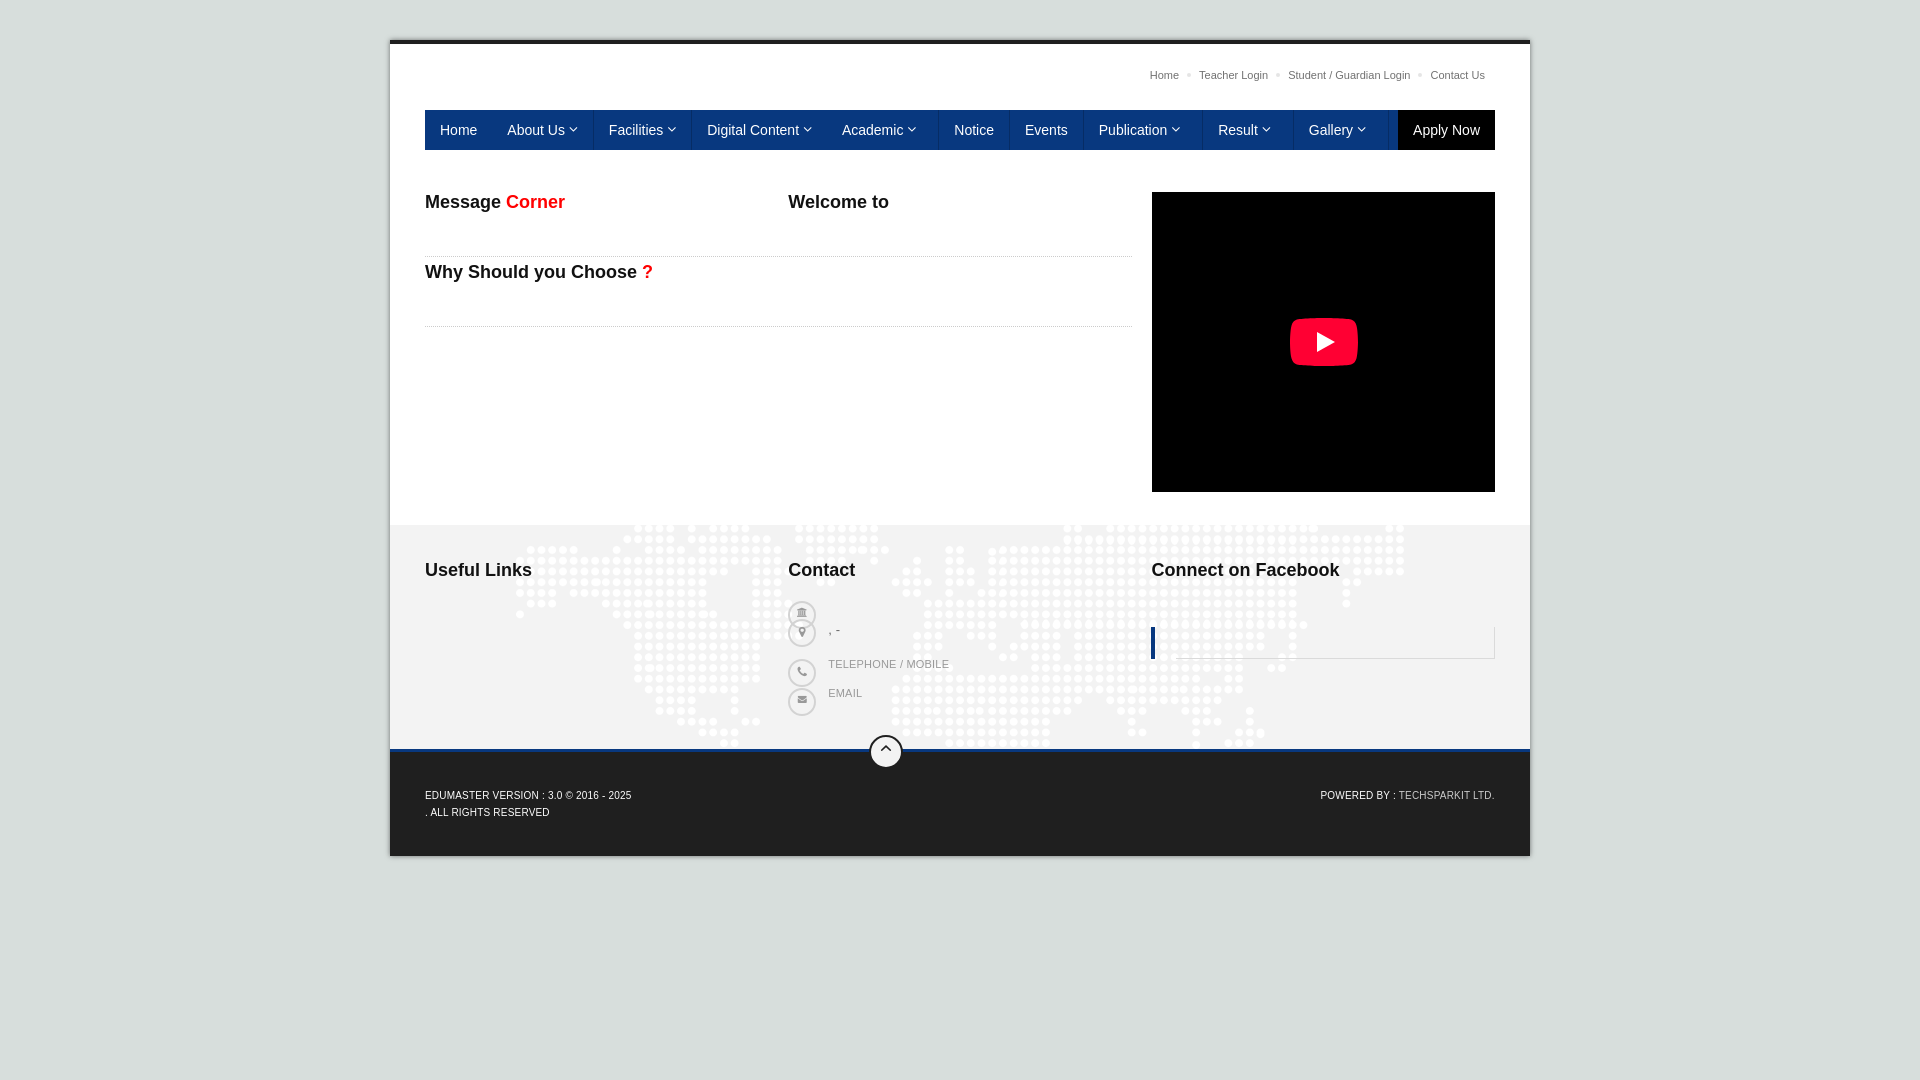The image size is (1920, 1080).
Task: Go to Home in the blue navigation bar
Action: point(458,130)
